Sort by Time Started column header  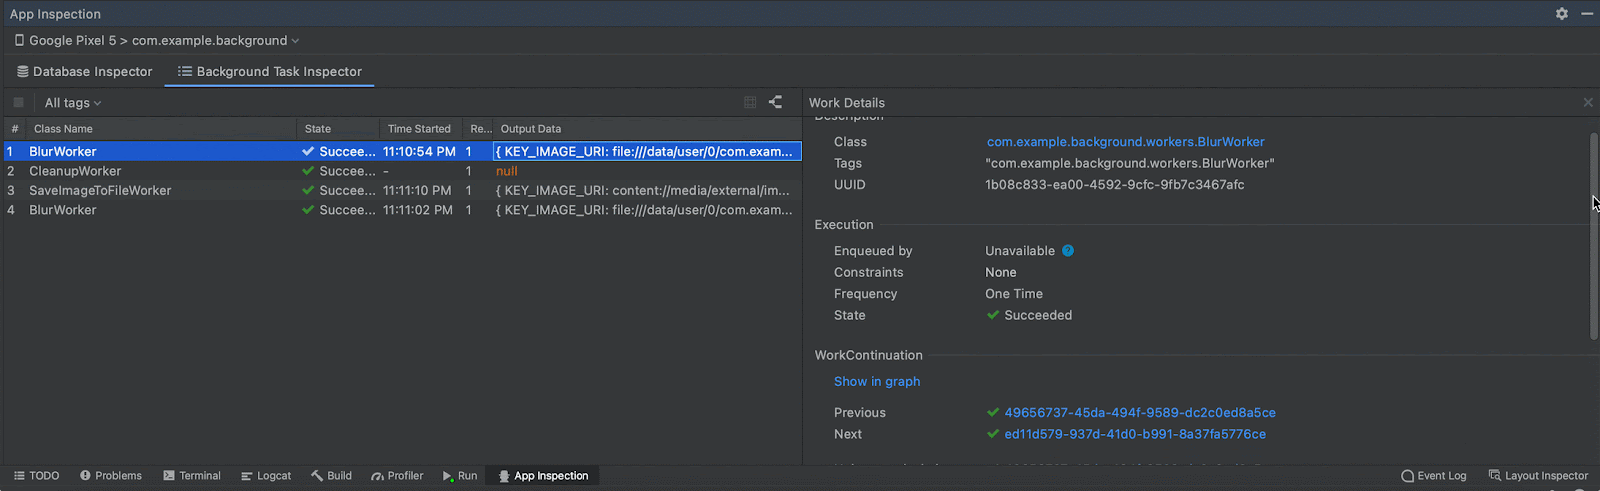(x=421, y=129)
